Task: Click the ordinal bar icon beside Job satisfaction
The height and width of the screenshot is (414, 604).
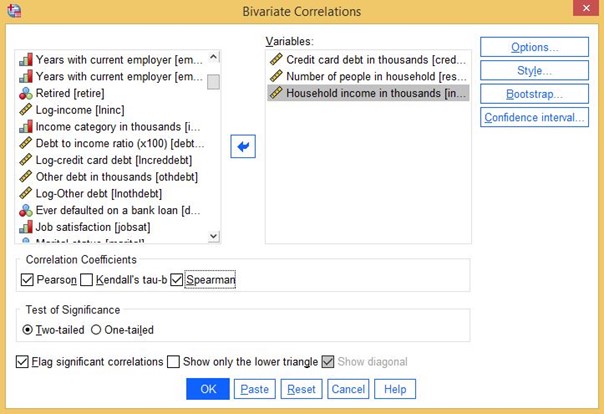Action: point(26,228)
